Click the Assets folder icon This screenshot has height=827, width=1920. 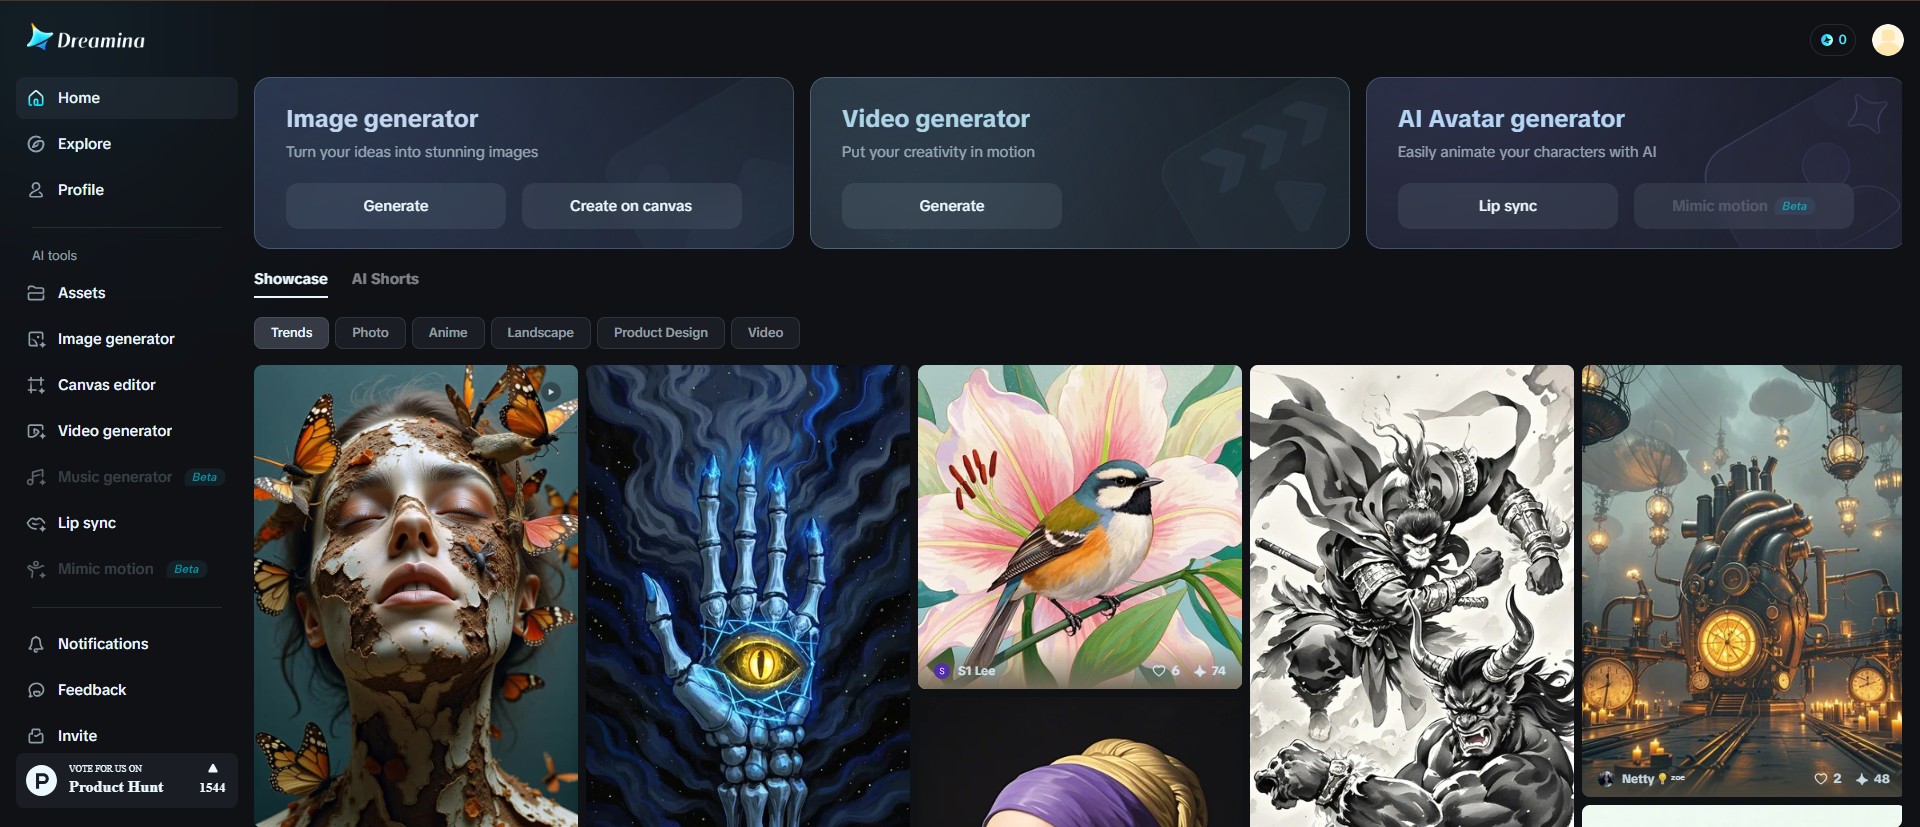36,293
